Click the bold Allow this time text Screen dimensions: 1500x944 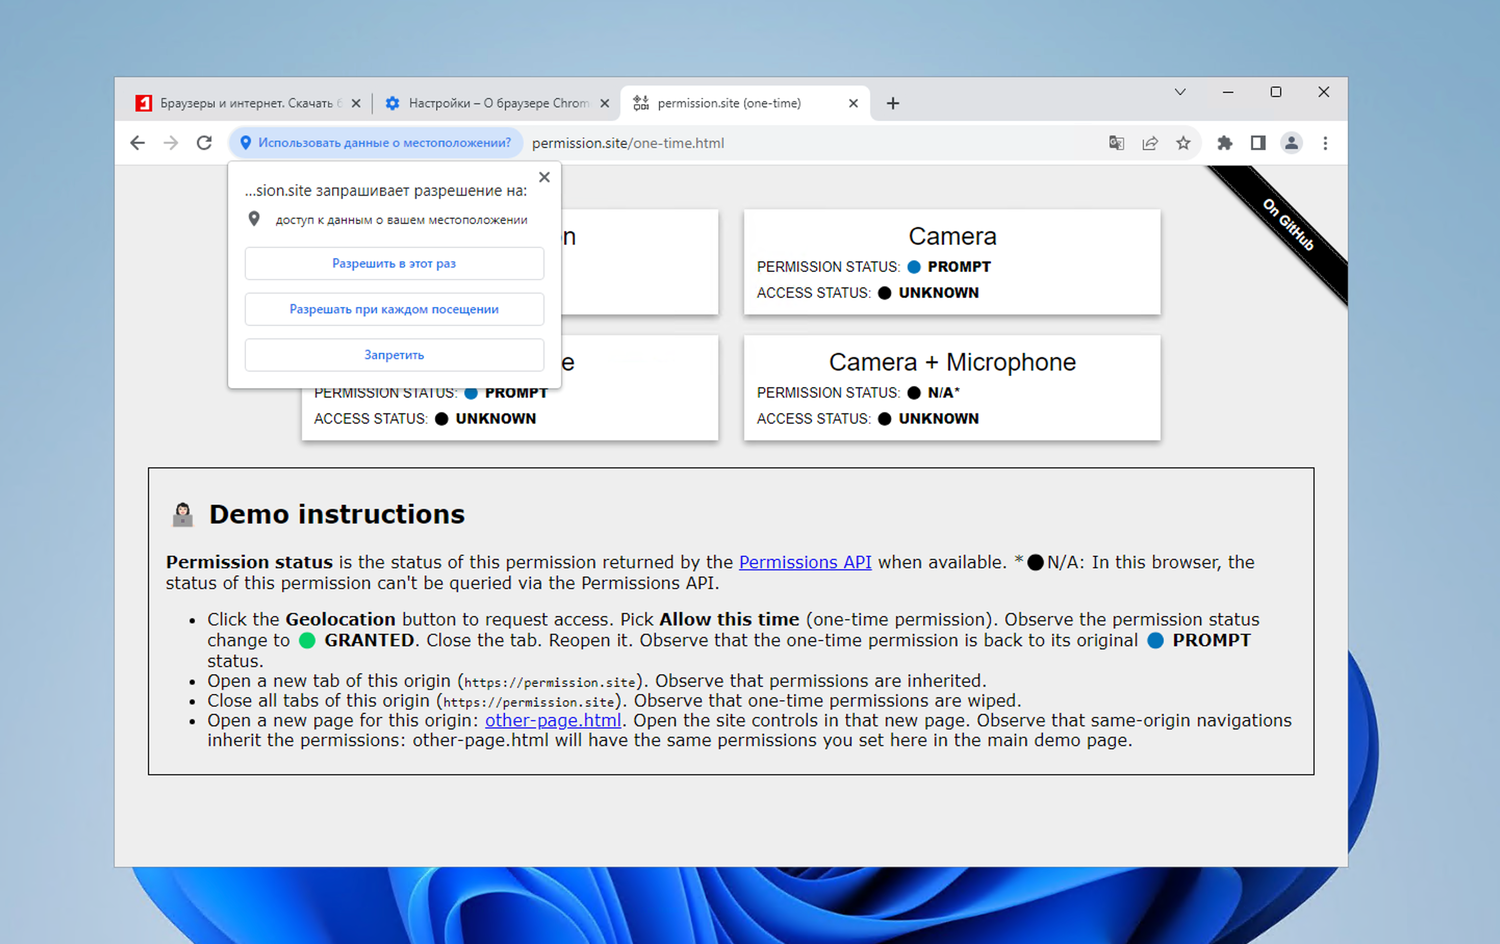pos(729,619)
